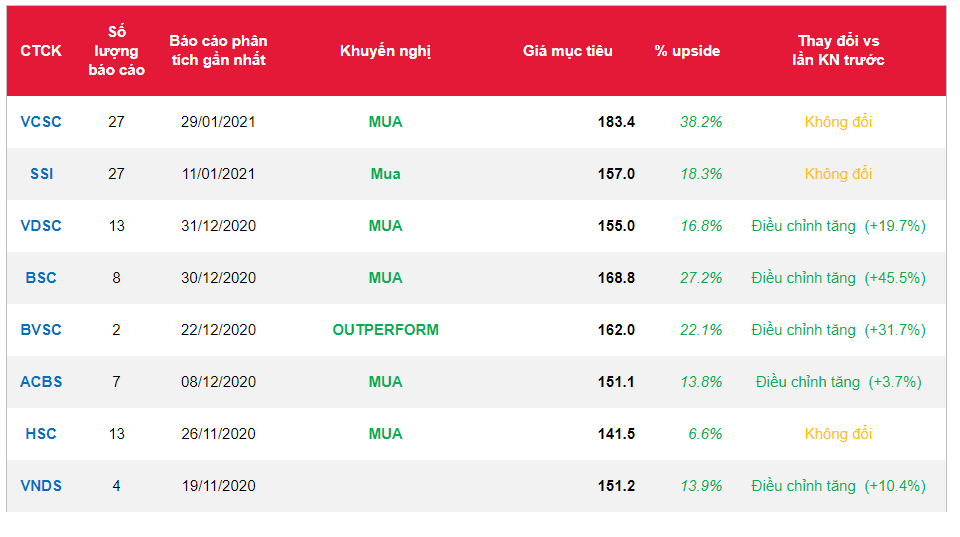Image resolution: width=960 pixels, height=537 pixels.
Task: Open the BVSC brokerage entry
Action: click(41, 330)
